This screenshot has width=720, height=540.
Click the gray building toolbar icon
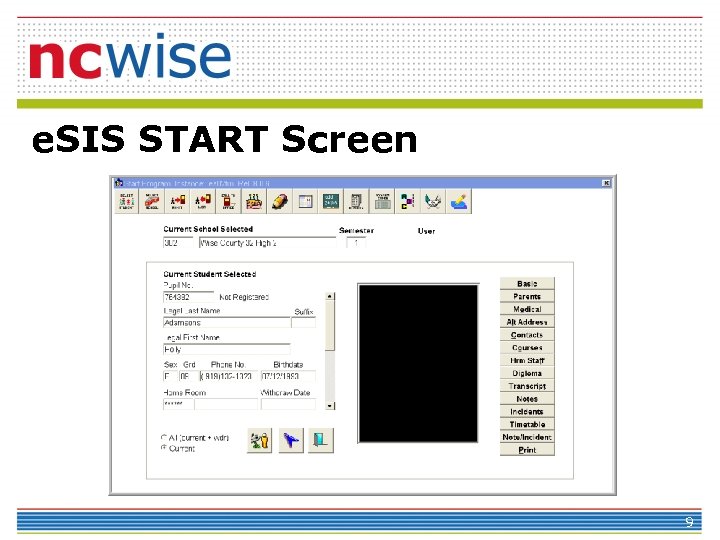coord(356,202)
